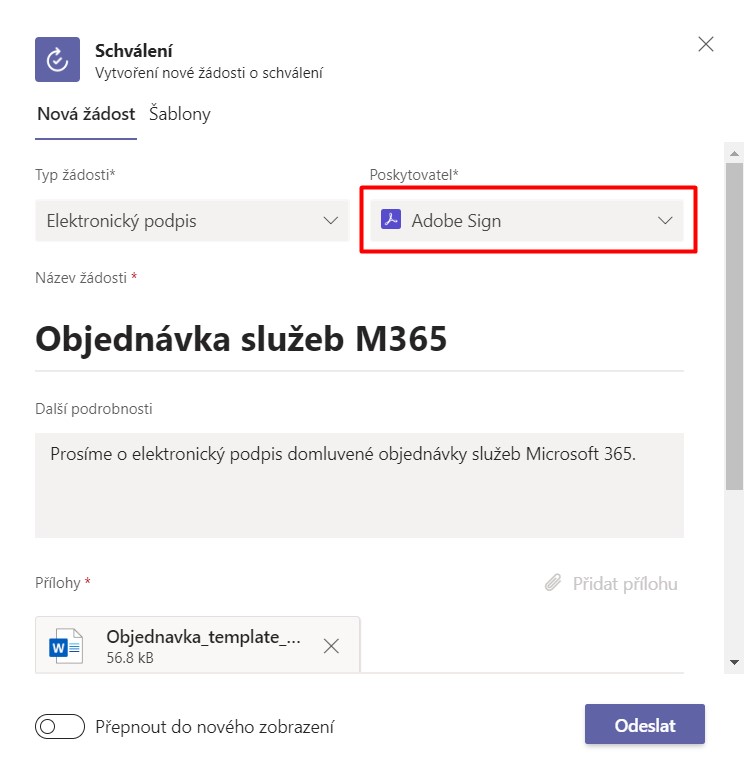
Task: Click the Objednavka_template attachment name
Action: (203, 637)
